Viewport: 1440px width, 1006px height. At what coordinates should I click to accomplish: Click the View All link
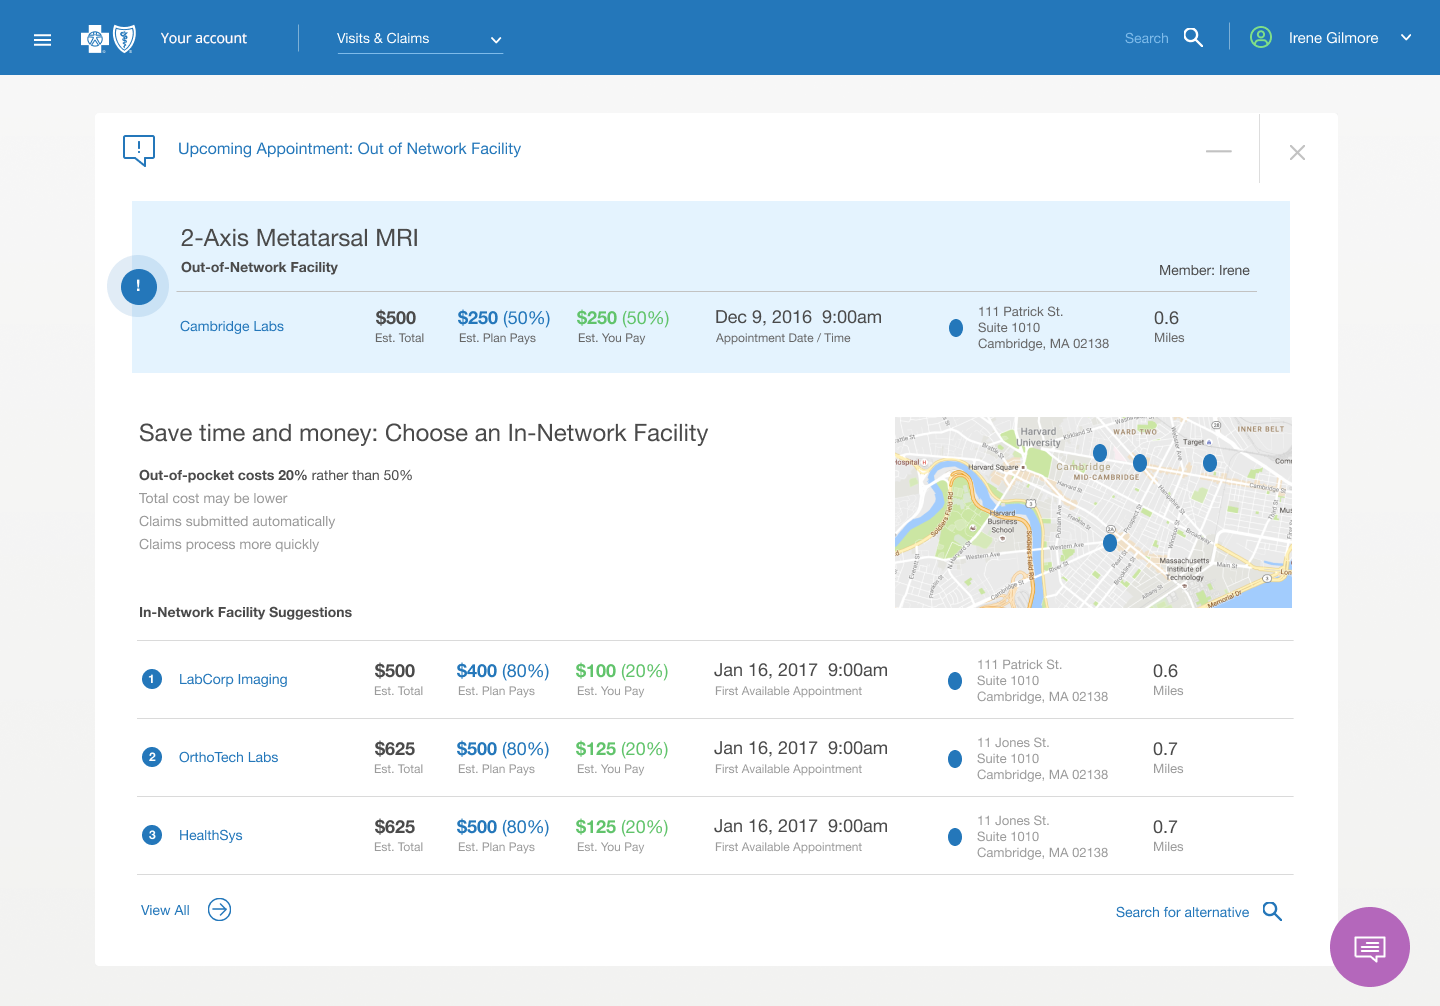[x=165, y=910]
